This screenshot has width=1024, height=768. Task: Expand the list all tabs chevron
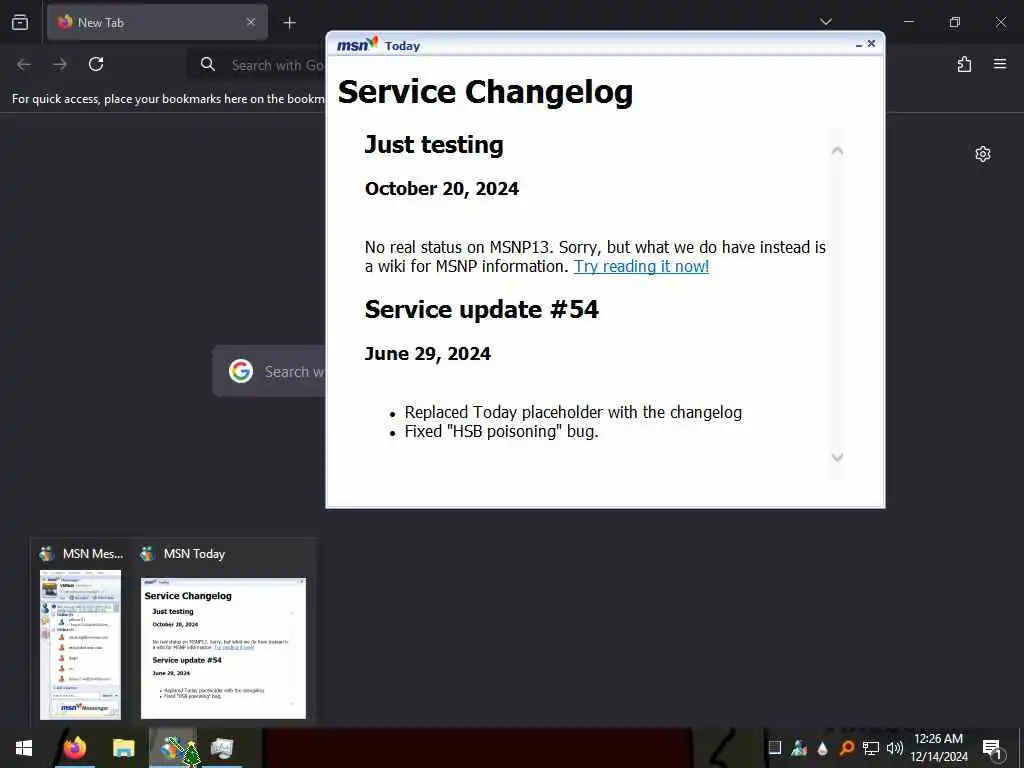point(826,22)
